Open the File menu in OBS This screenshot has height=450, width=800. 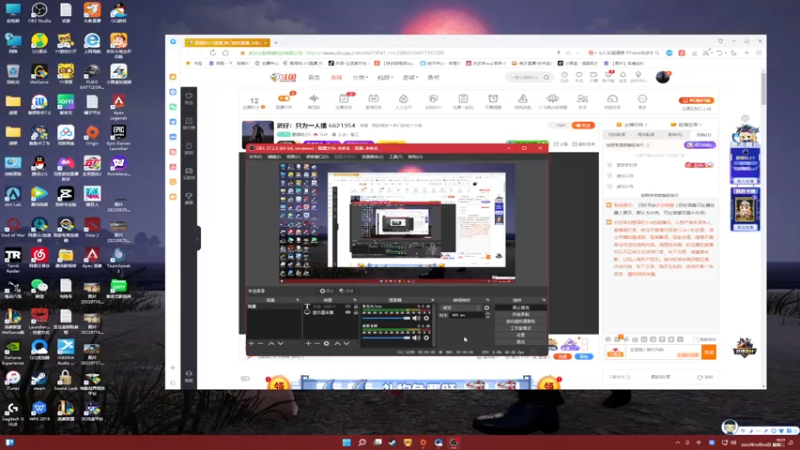tap(255, 157)
